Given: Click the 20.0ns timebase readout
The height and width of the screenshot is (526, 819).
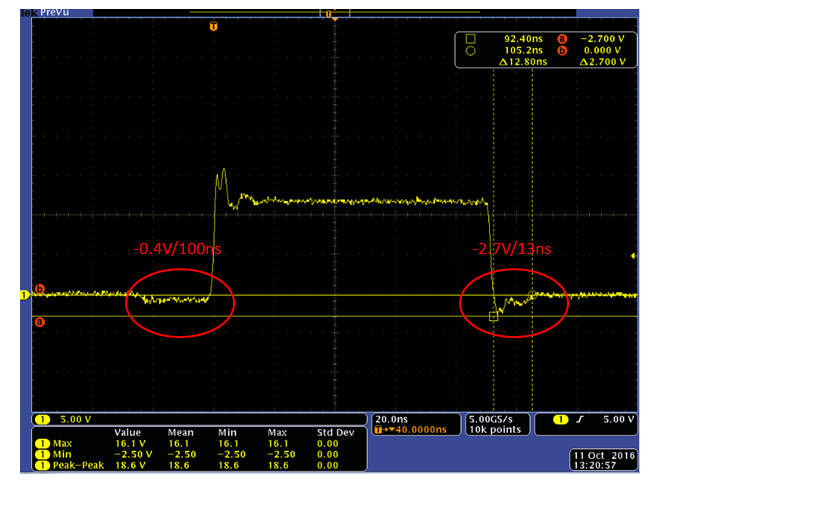Looking at the screenshot, I should tap(391, 419).
